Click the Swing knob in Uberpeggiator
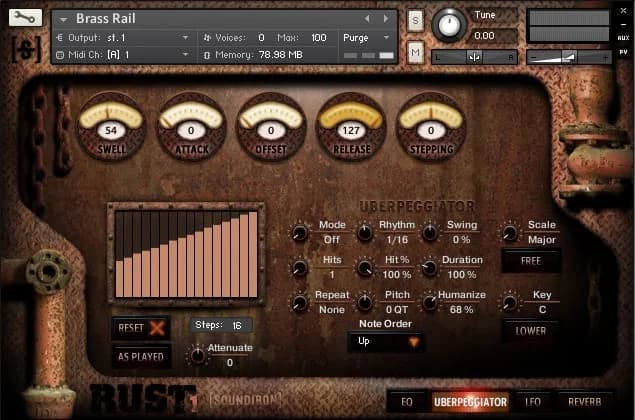Screen dimensions: 635x420 tap(430, 233)
